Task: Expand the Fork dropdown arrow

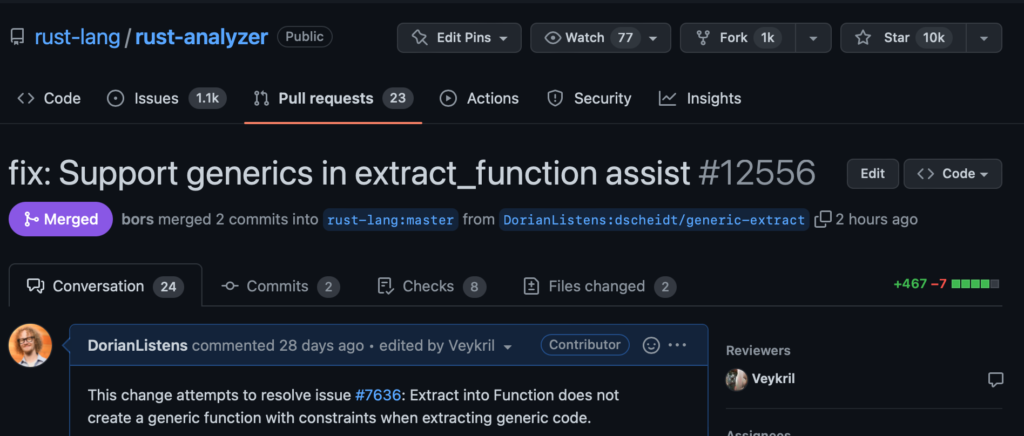Action: tap(814, 38)
